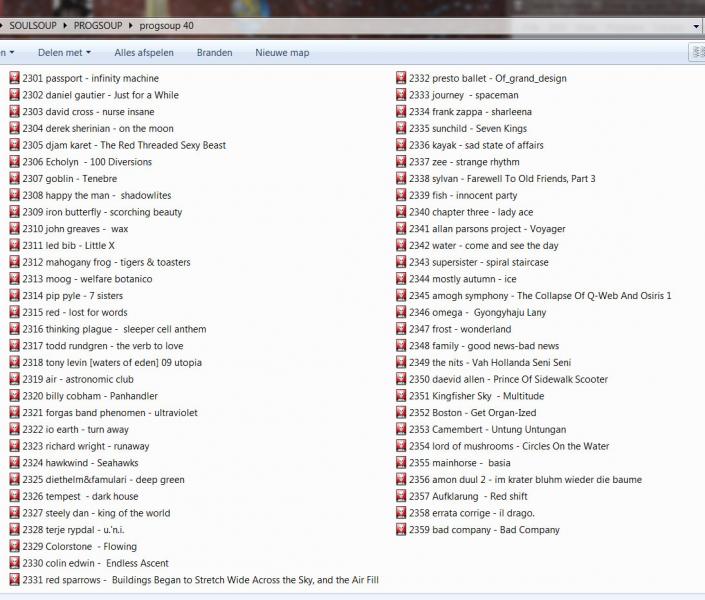This screenshot has width=705, height=600.
Task: Navigate to SOULSOUP in the breadcrumb
Action: (33, 26)
